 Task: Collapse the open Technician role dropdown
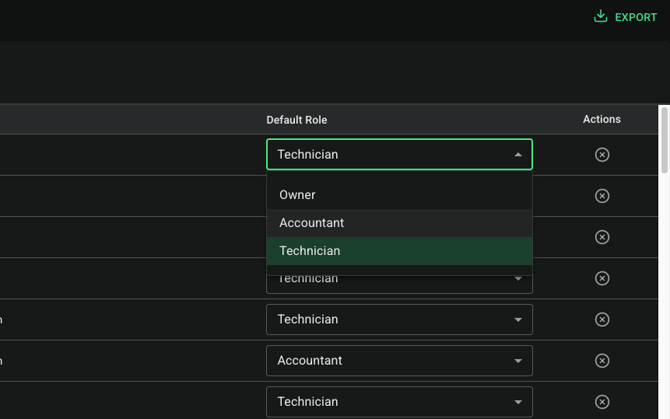click(x=399, y=154)
